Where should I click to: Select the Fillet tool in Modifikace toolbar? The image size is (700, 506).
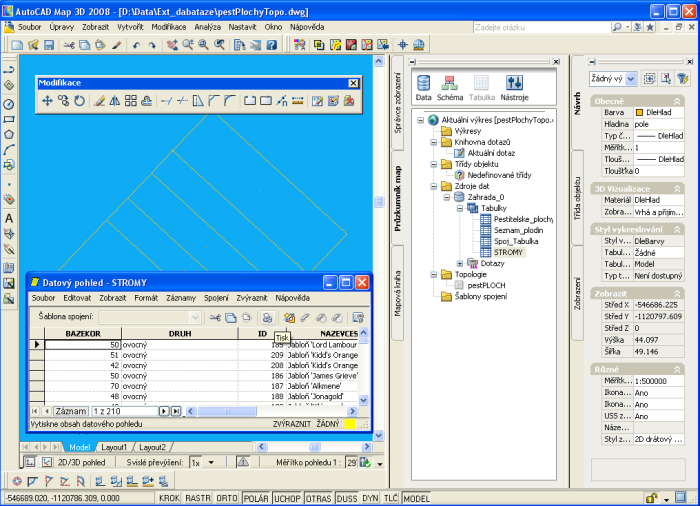click(229, 101)
